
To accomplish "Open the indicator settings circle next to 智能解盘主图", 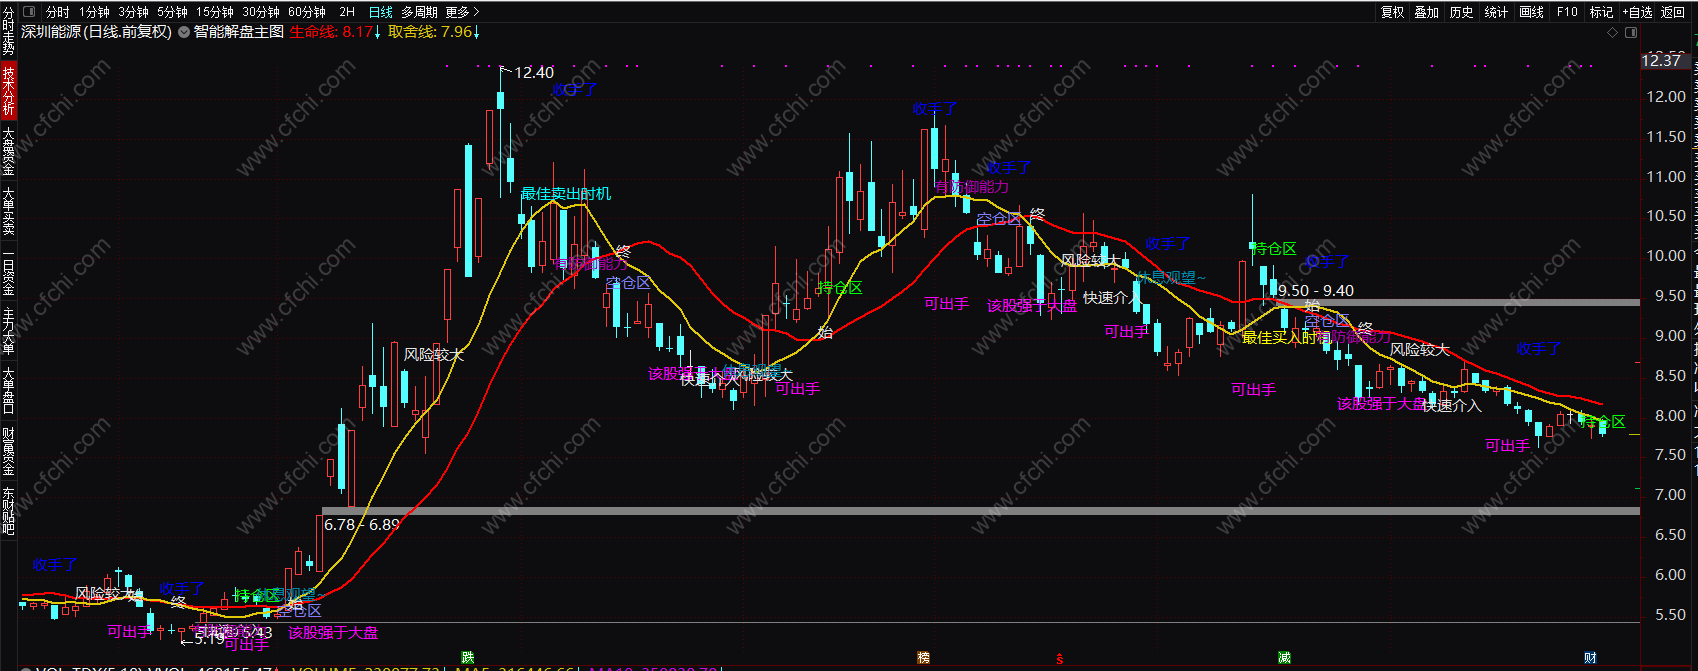I will [183, 32].
